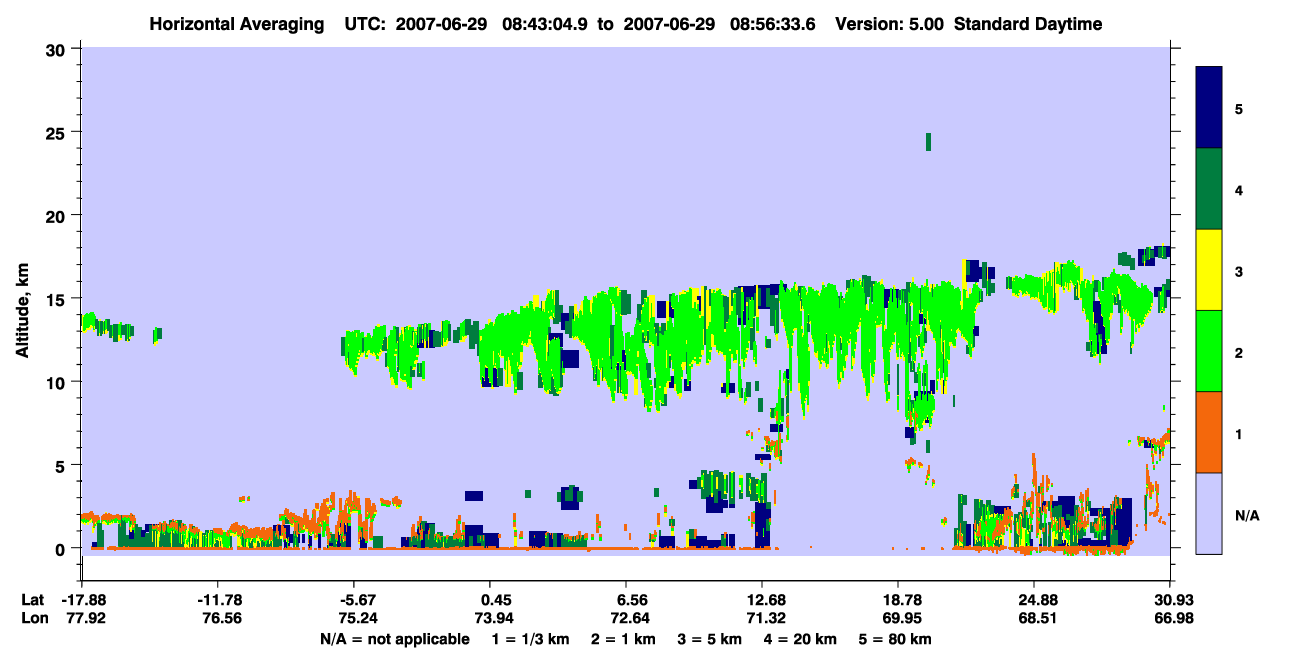Click the yellow colorbar segment labeled 3
Image resolution: width=1300 pixels, height=667 pixels.
coord(1209,270)
